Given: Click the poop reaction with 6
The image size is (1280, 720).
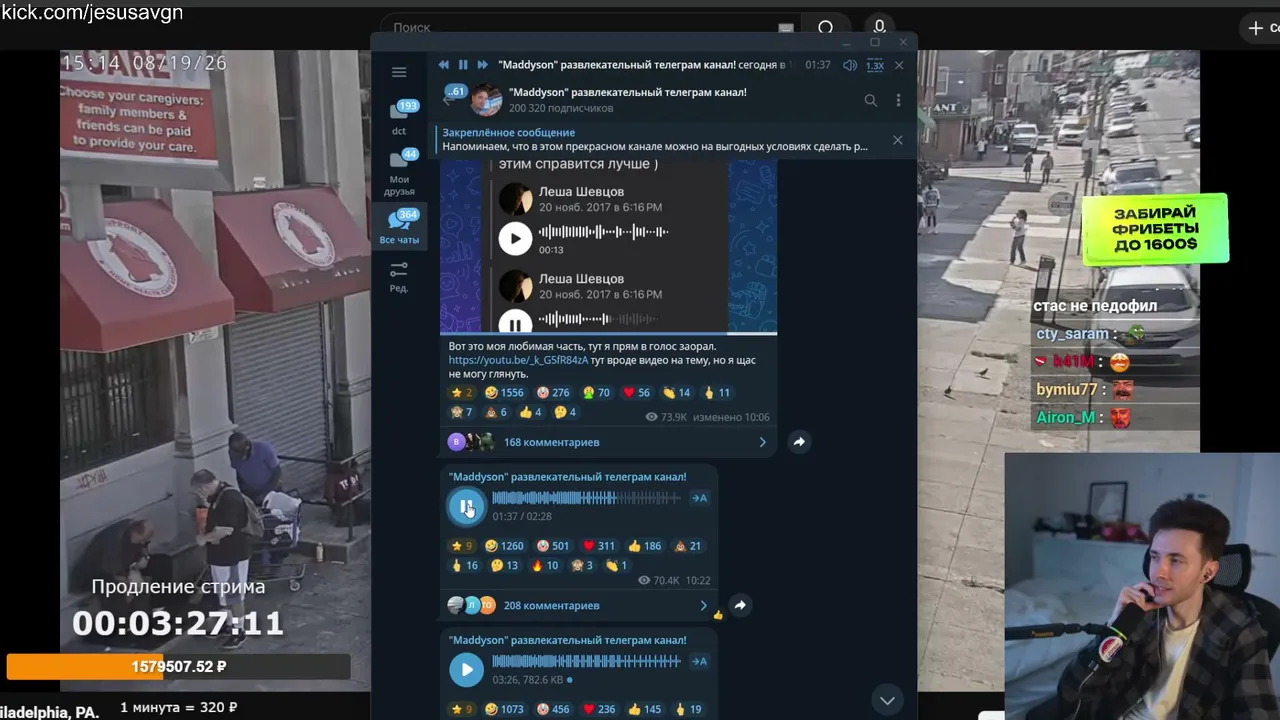Looking at the screenshot, I should click(497, 412).
